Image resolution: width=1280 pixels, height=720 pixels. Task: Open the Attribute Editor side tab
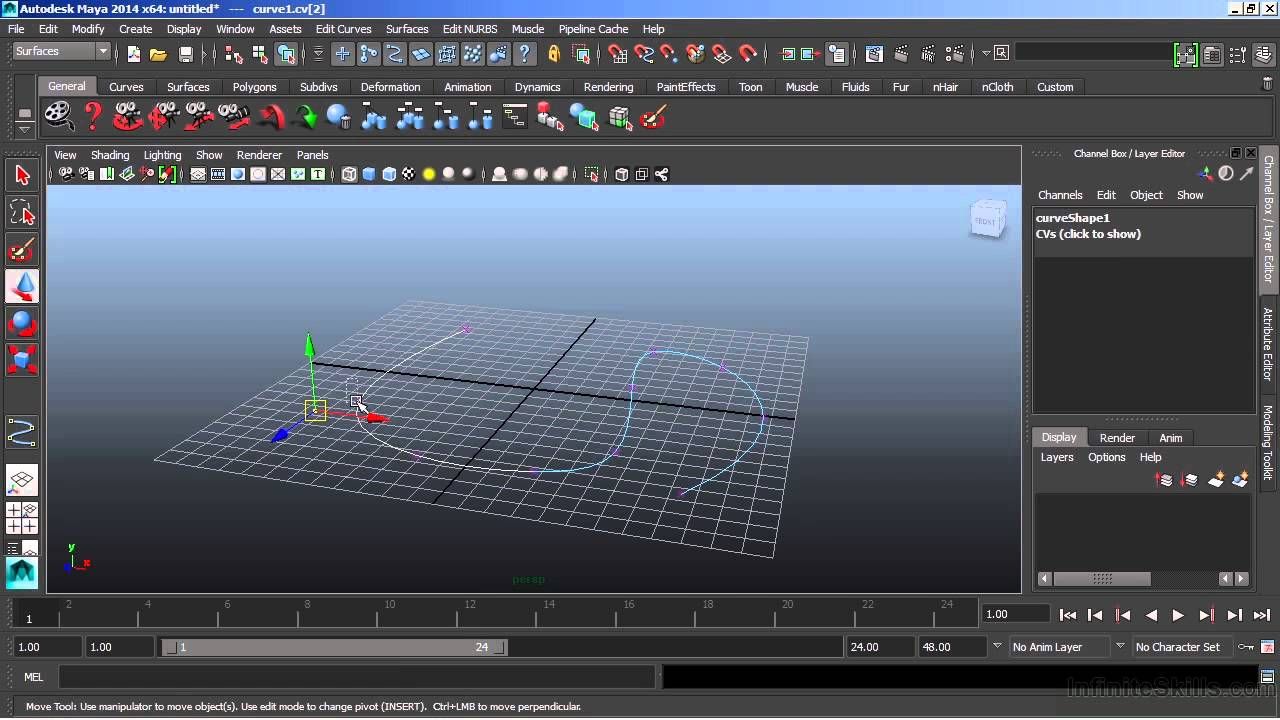point(1268,344)
